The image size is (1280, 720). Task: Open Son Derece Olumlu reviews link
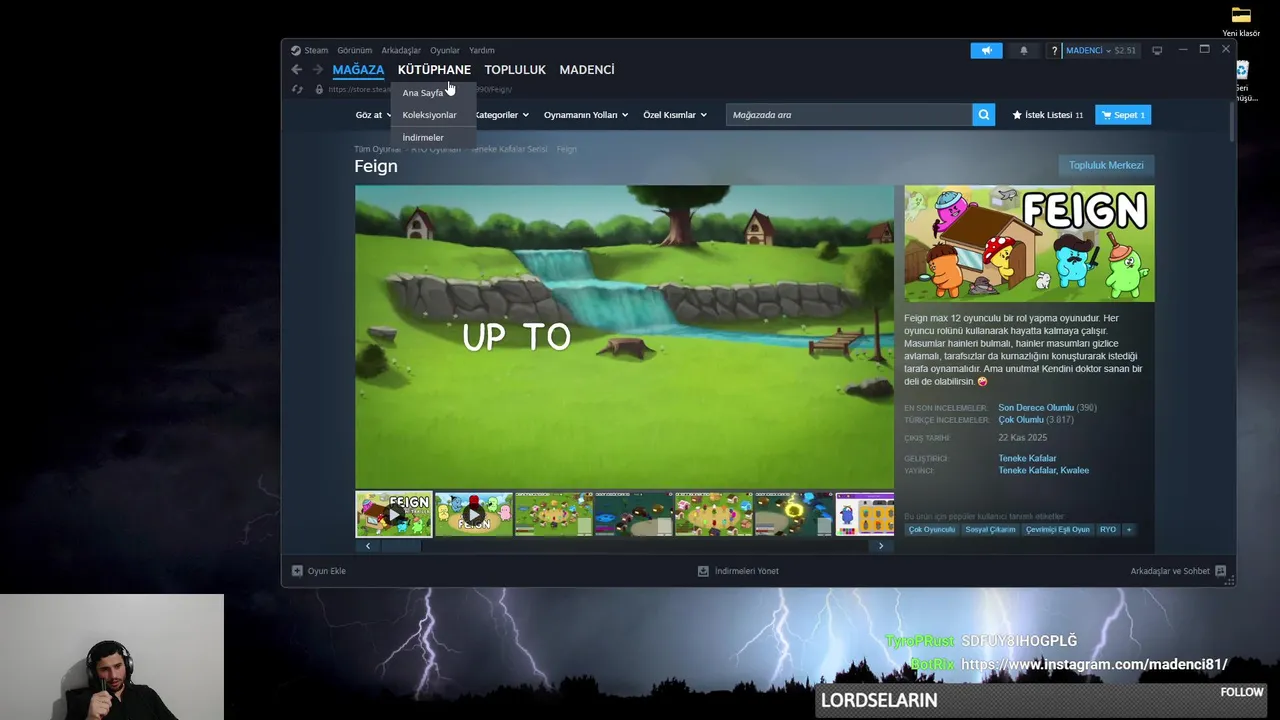[x=1036, y=408]
